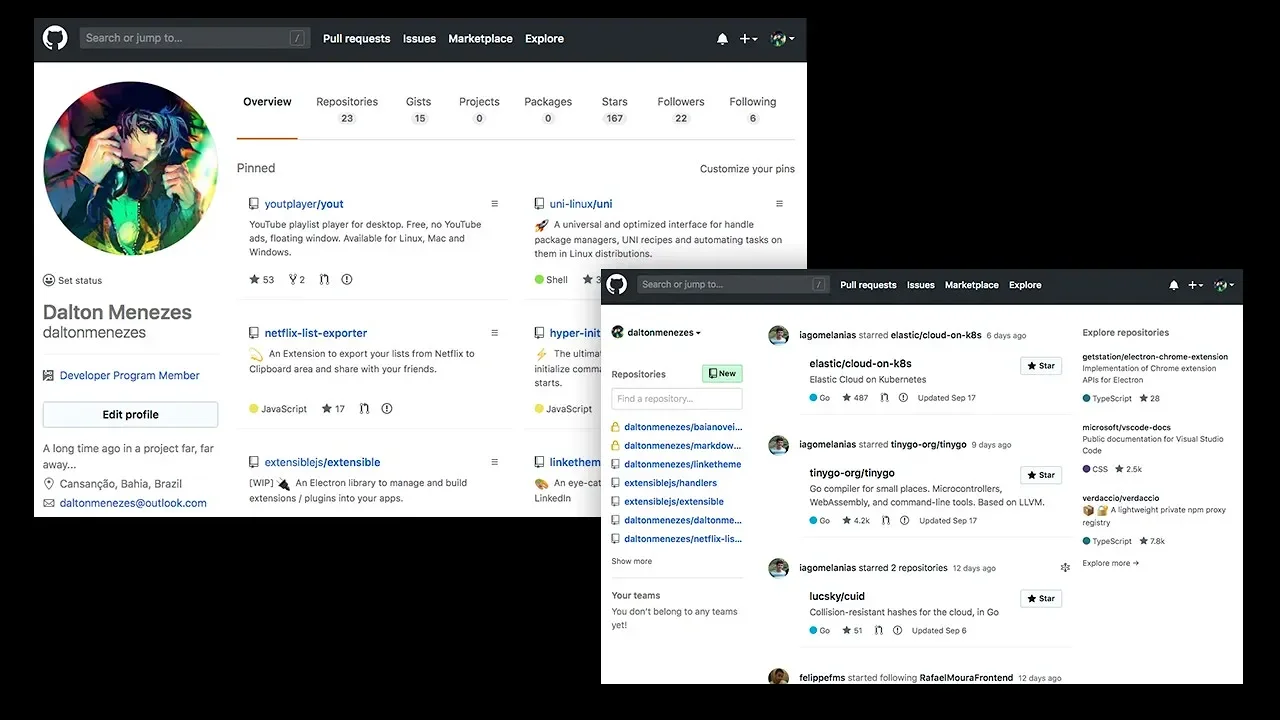Open Issues in profile window
The height and width of the screenshot is (720, 1280).
point(419,39)
